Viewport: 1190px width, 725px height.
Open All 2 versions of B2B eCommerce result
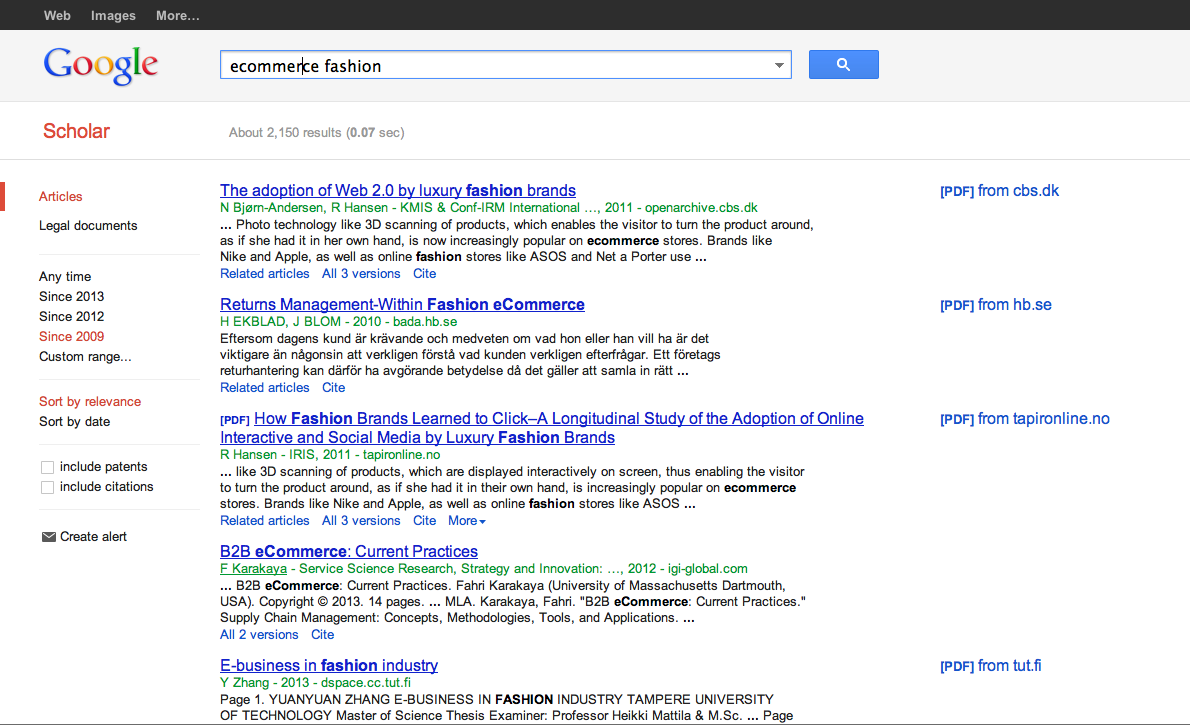click(259, 635)
